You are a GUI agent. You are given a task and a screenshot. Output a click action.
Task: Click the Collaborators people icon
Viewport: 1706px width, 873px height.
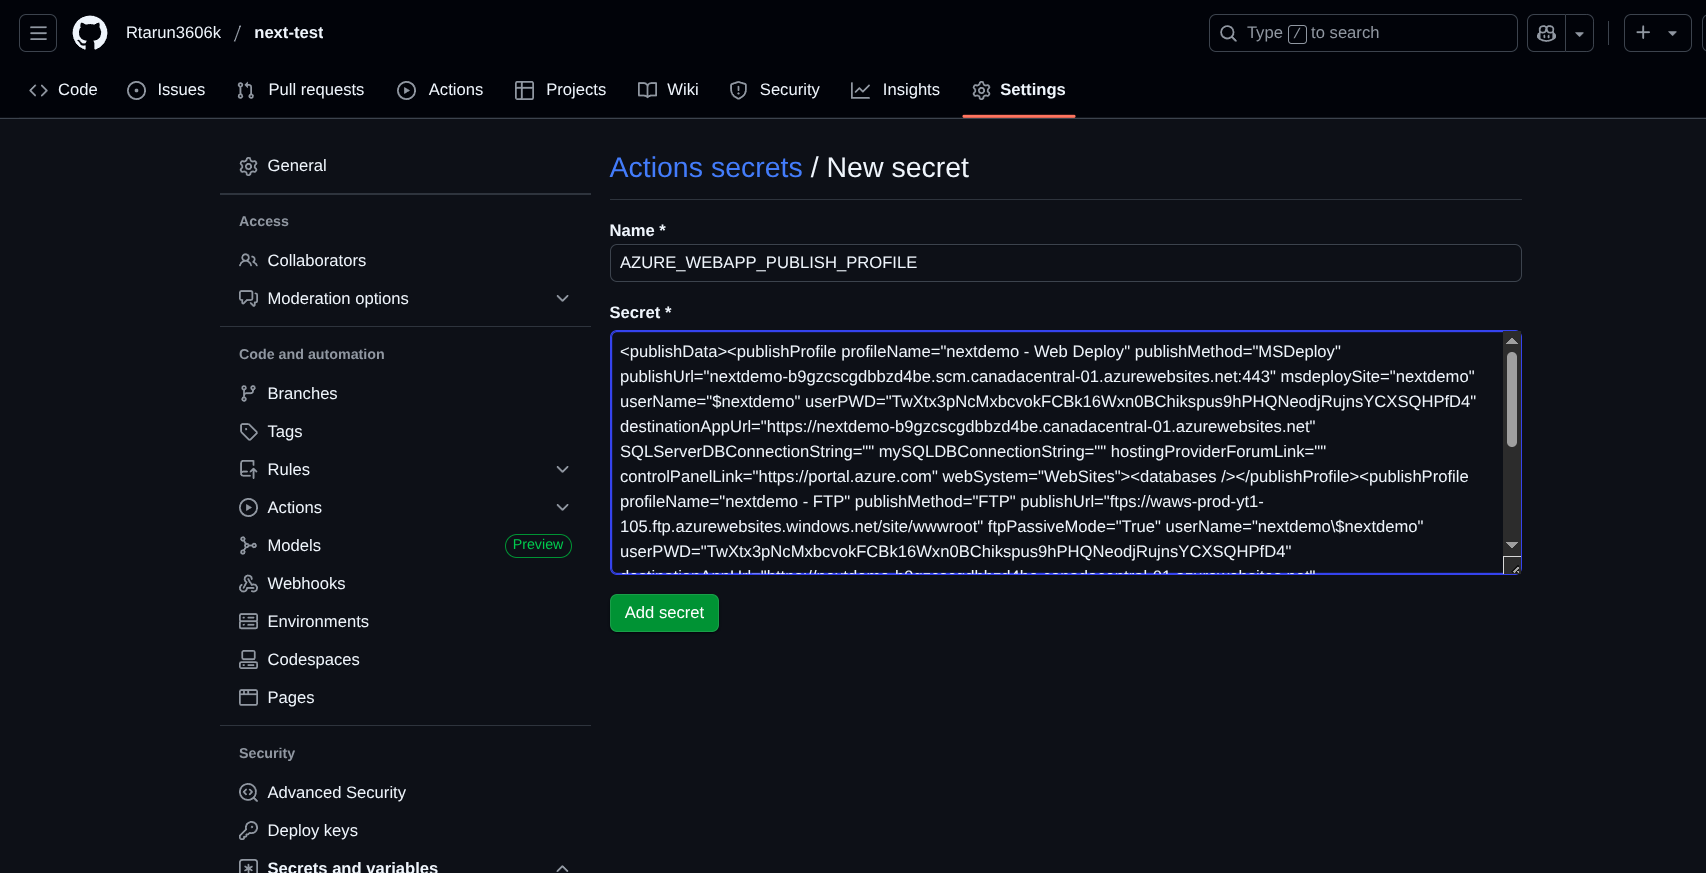249,261
